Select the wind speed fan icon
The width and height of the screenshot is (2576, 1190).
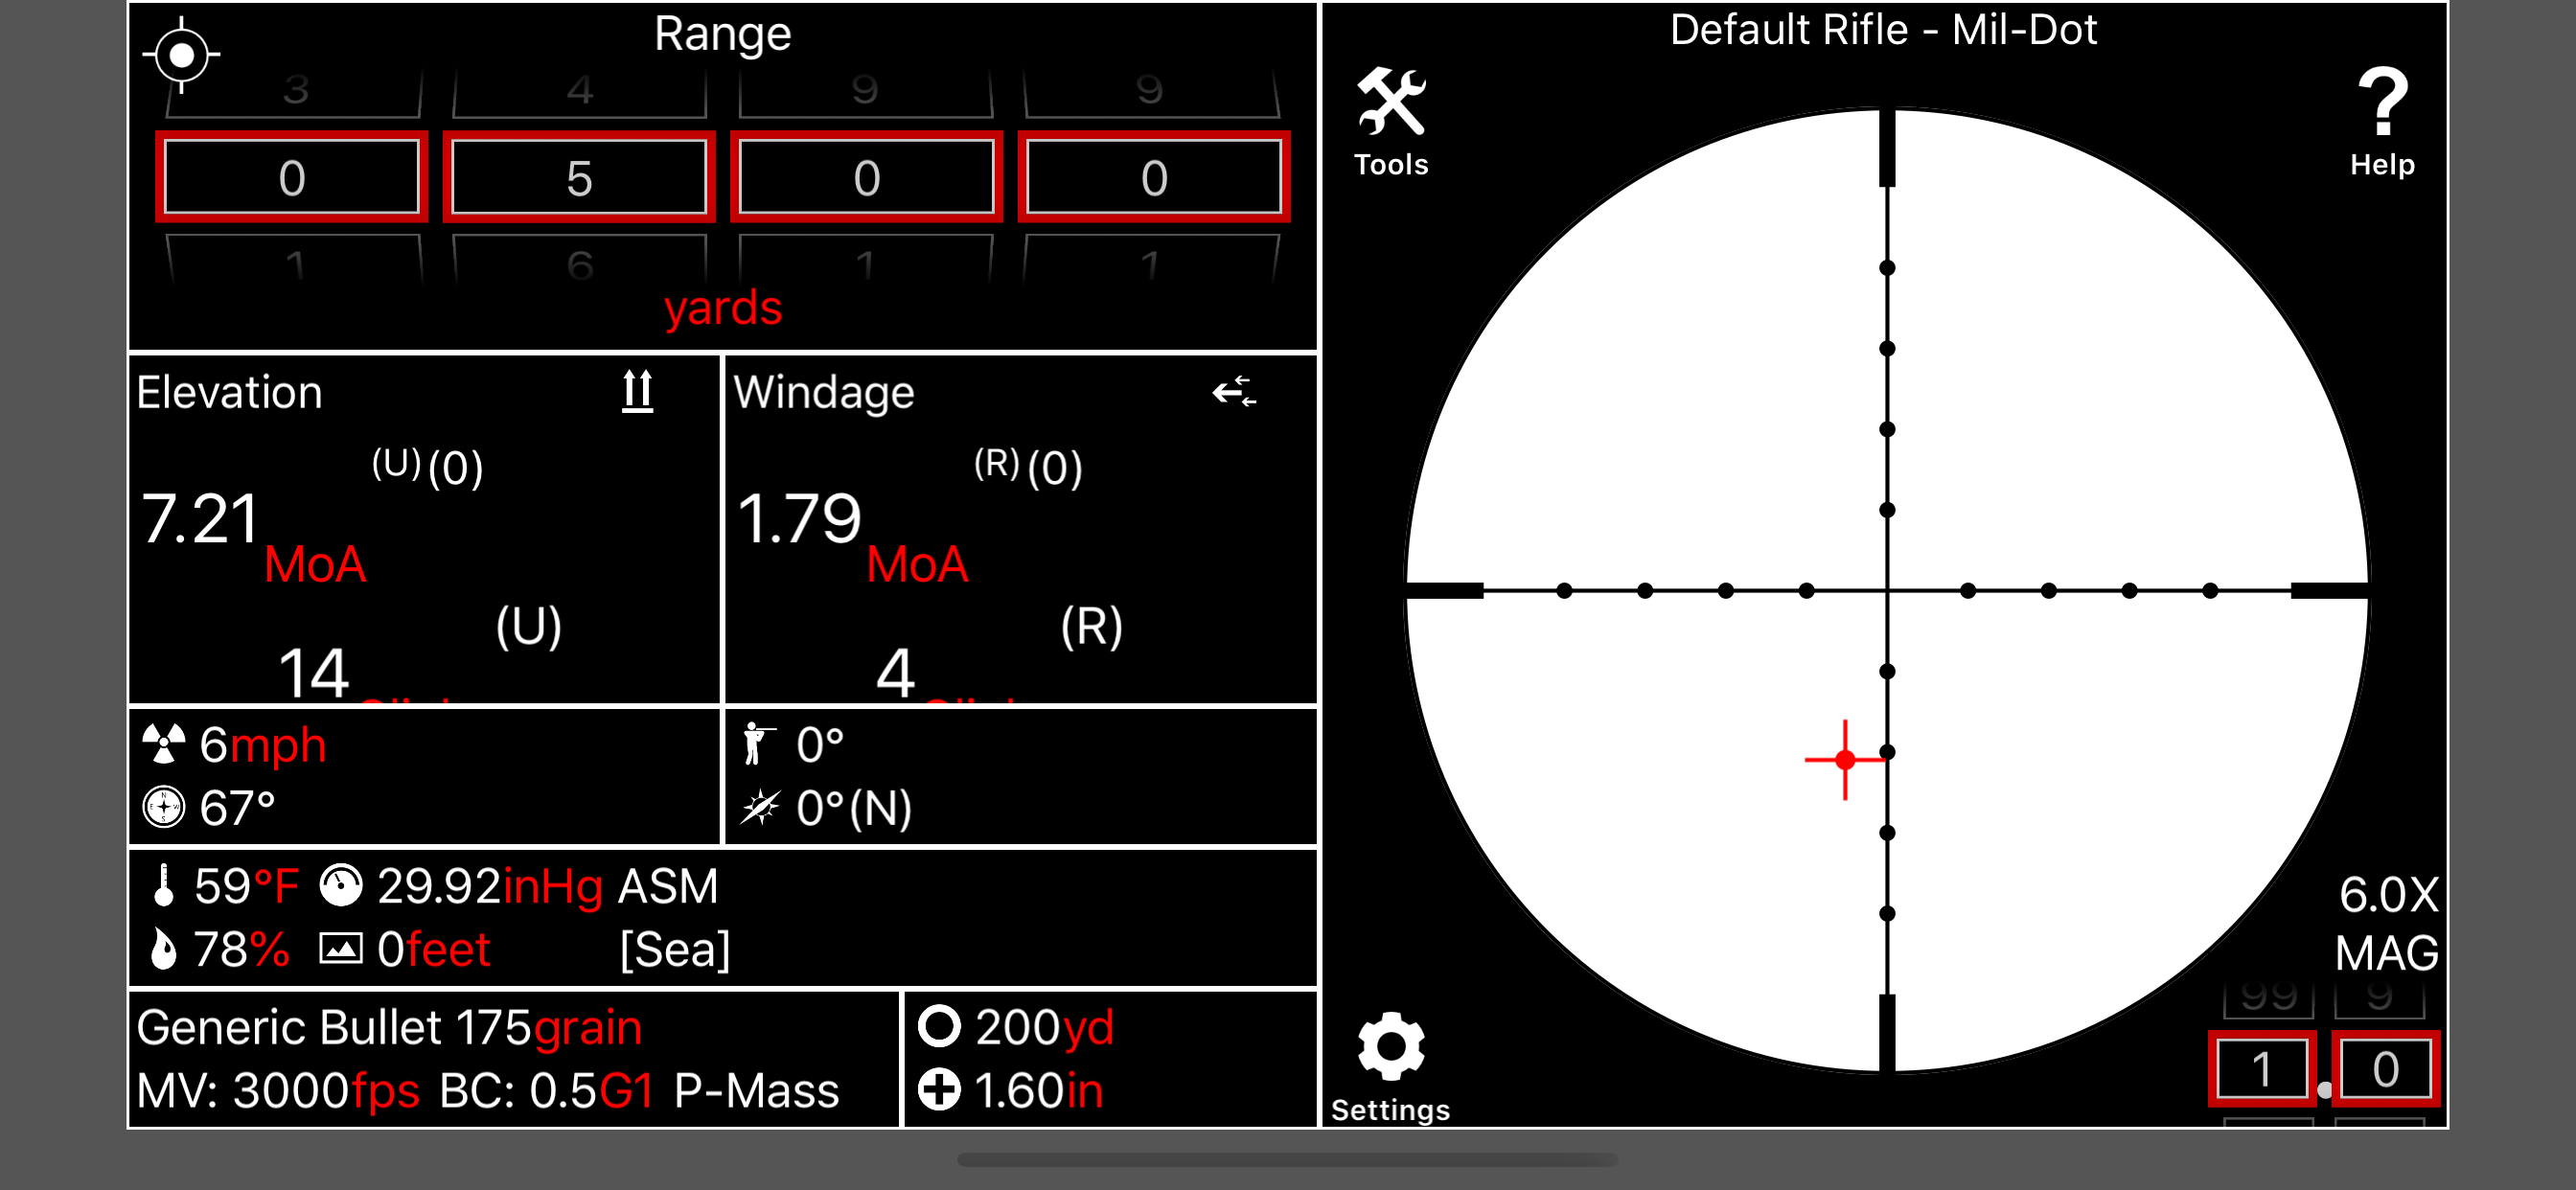point(163,743)
